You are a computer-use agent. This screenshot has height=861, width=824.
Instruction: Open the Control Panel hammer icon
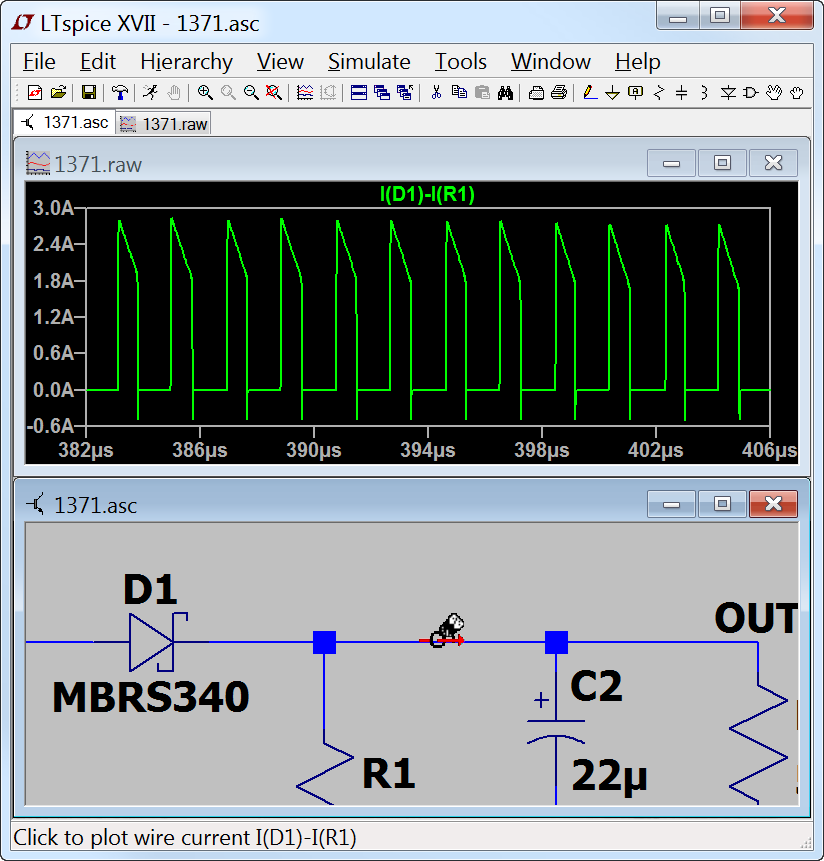(x=120, y=93)
